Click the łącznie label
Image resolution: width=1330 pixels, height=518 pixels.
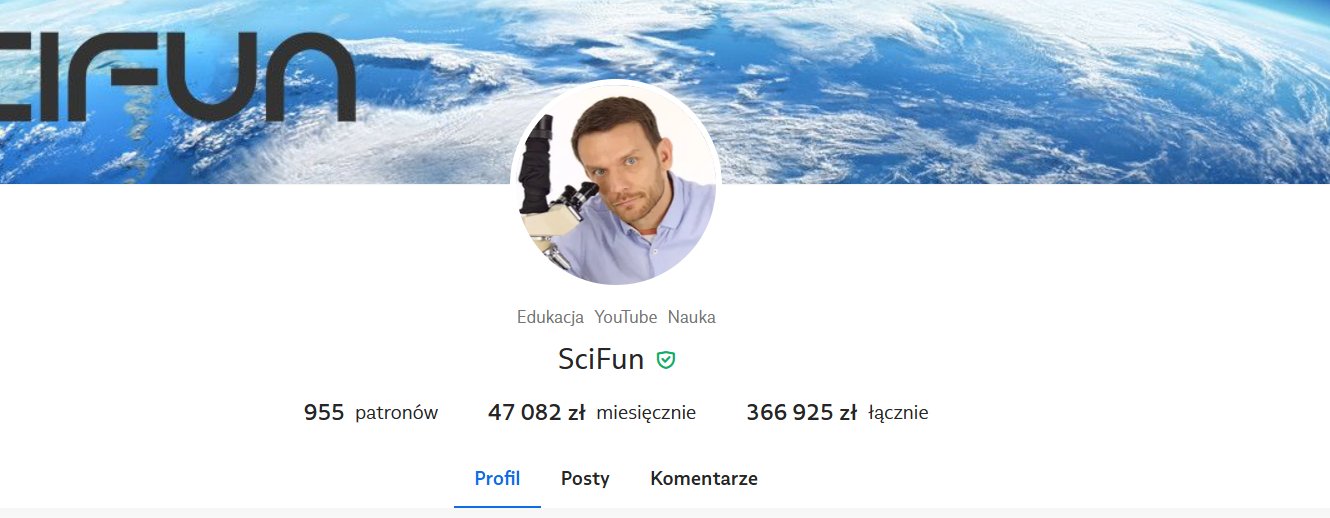pyautogui.click(x=898, y=413)
